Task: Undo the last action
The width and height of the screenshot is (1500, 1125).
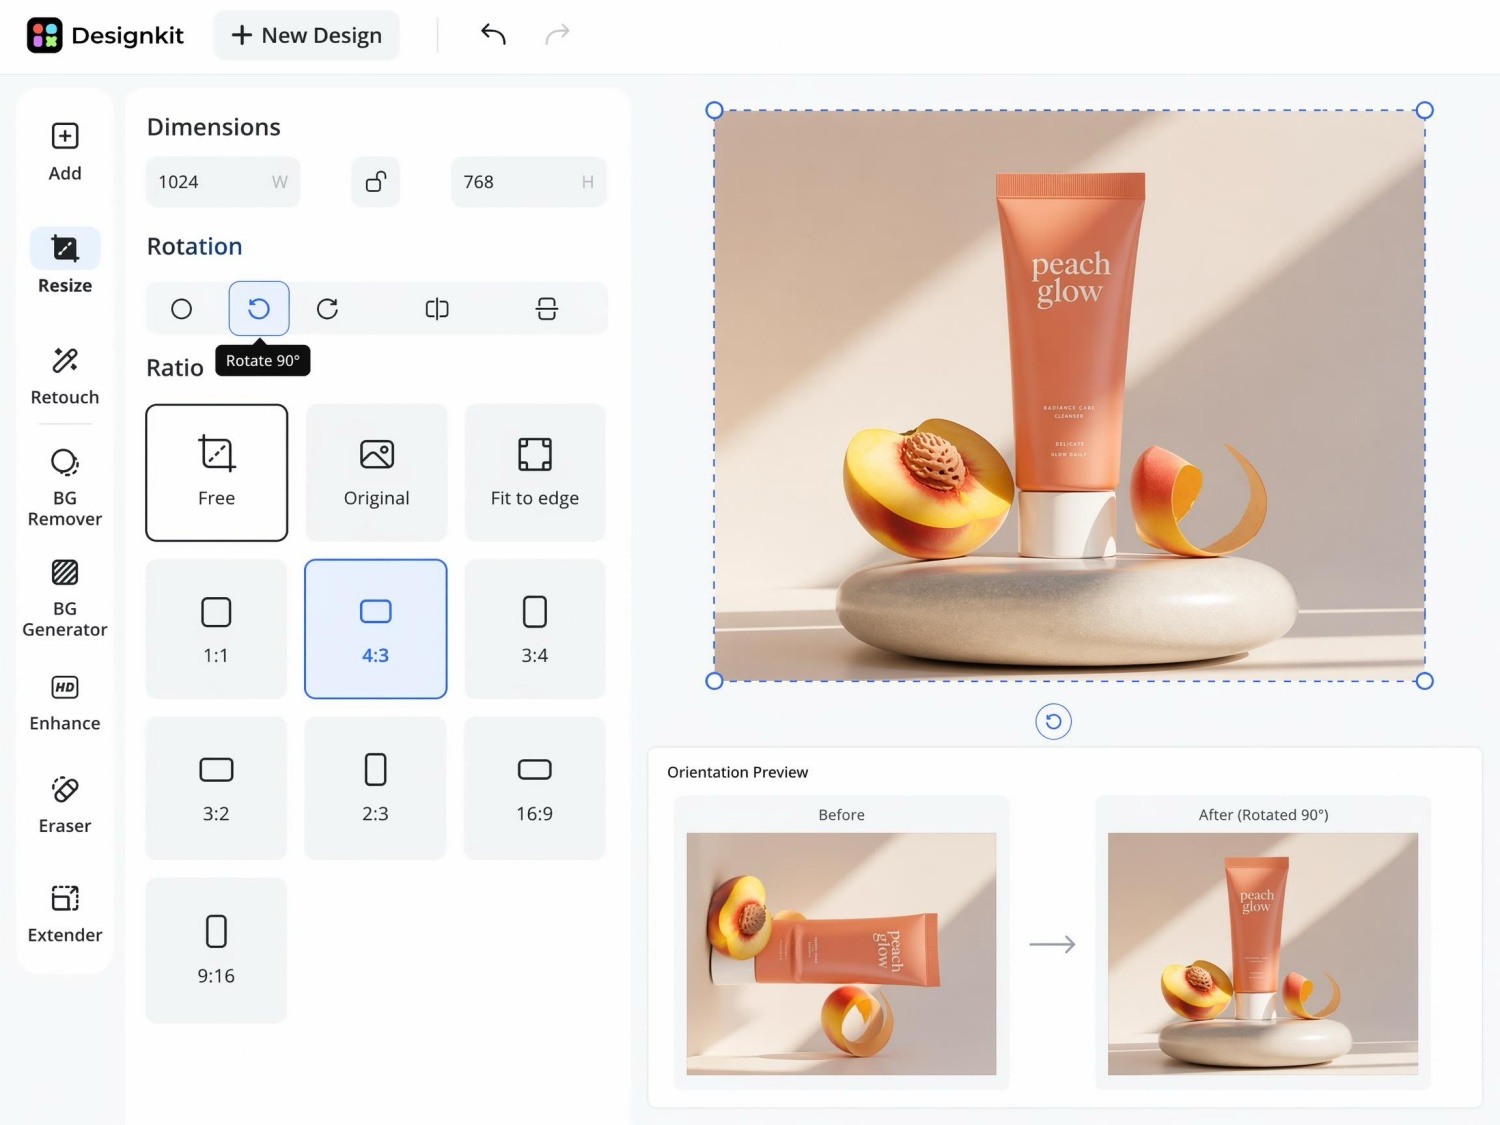Action: pyautogui.click(x=493, y=34)
